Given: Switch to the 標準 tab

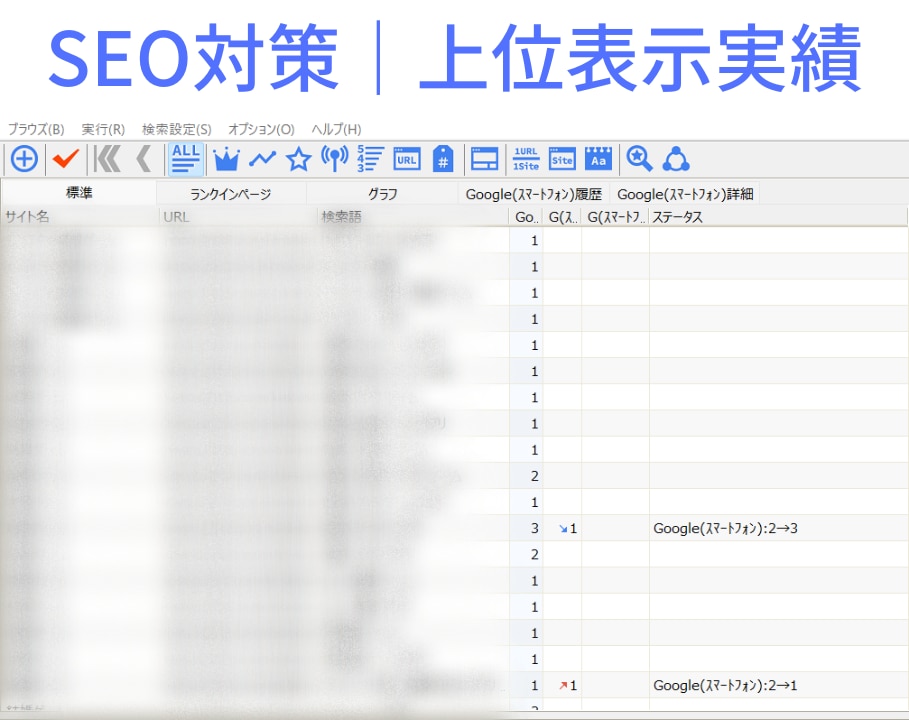Looking at the screenshot, I should pos(79,192).
